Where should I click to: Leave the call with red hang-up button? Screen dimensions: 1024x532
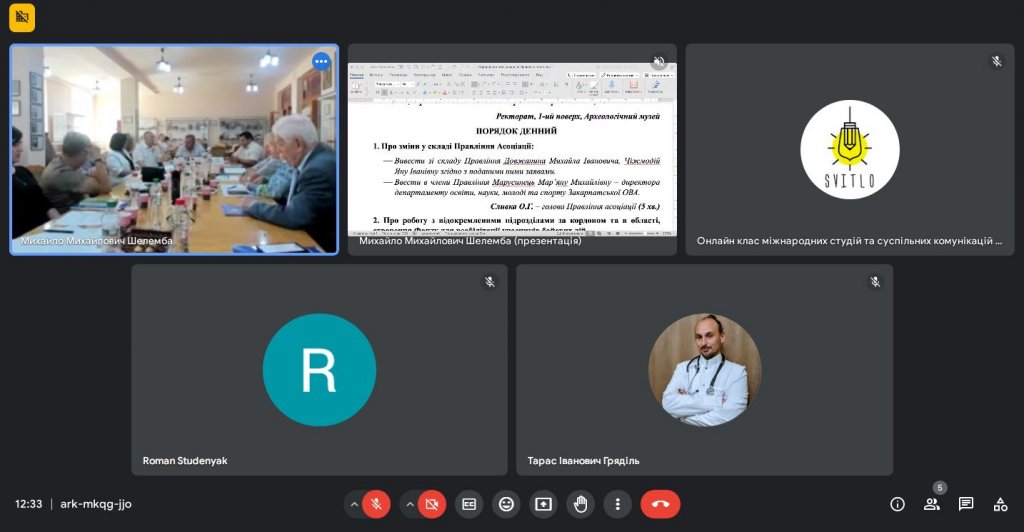click(660, 504)
